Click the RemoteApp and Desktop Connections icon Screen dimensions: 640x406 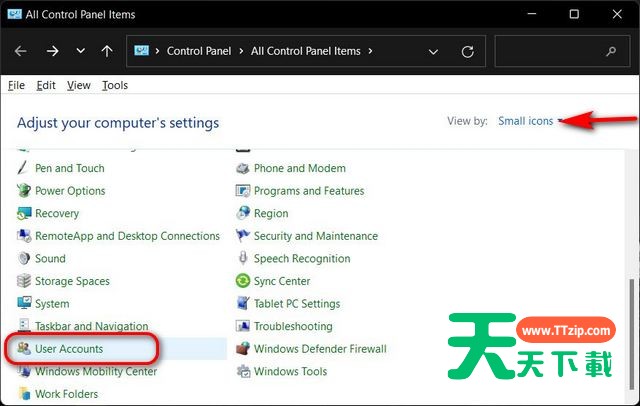24,236
